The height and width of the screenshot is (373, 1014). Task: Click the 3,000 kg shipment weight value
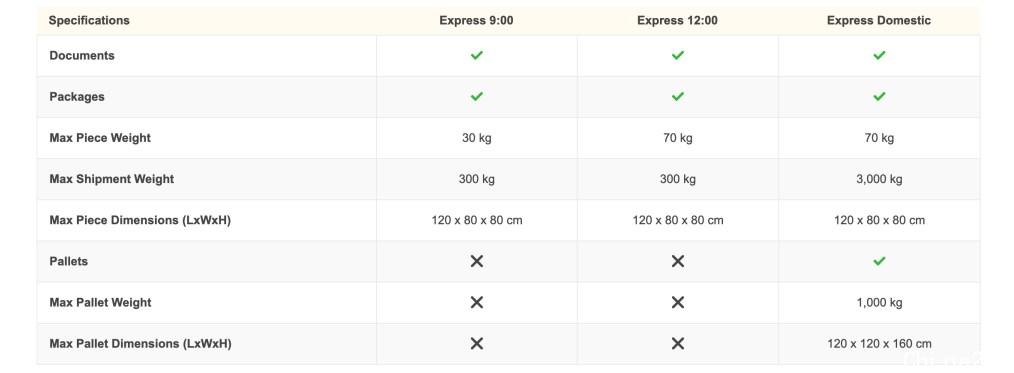[879, 179]
